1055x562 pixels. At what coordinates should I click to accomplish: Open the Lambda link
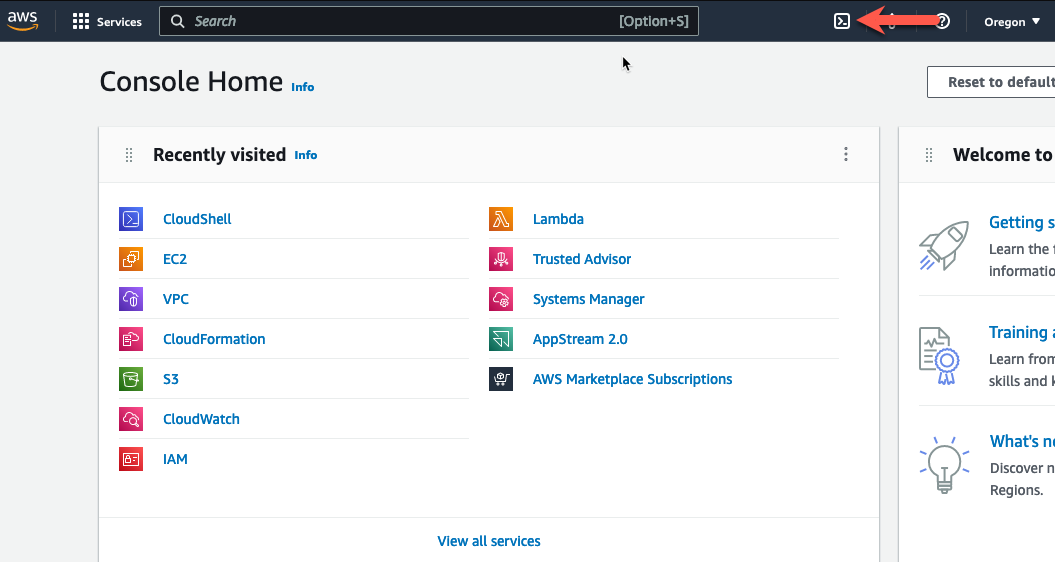click(x=558, y=219)
